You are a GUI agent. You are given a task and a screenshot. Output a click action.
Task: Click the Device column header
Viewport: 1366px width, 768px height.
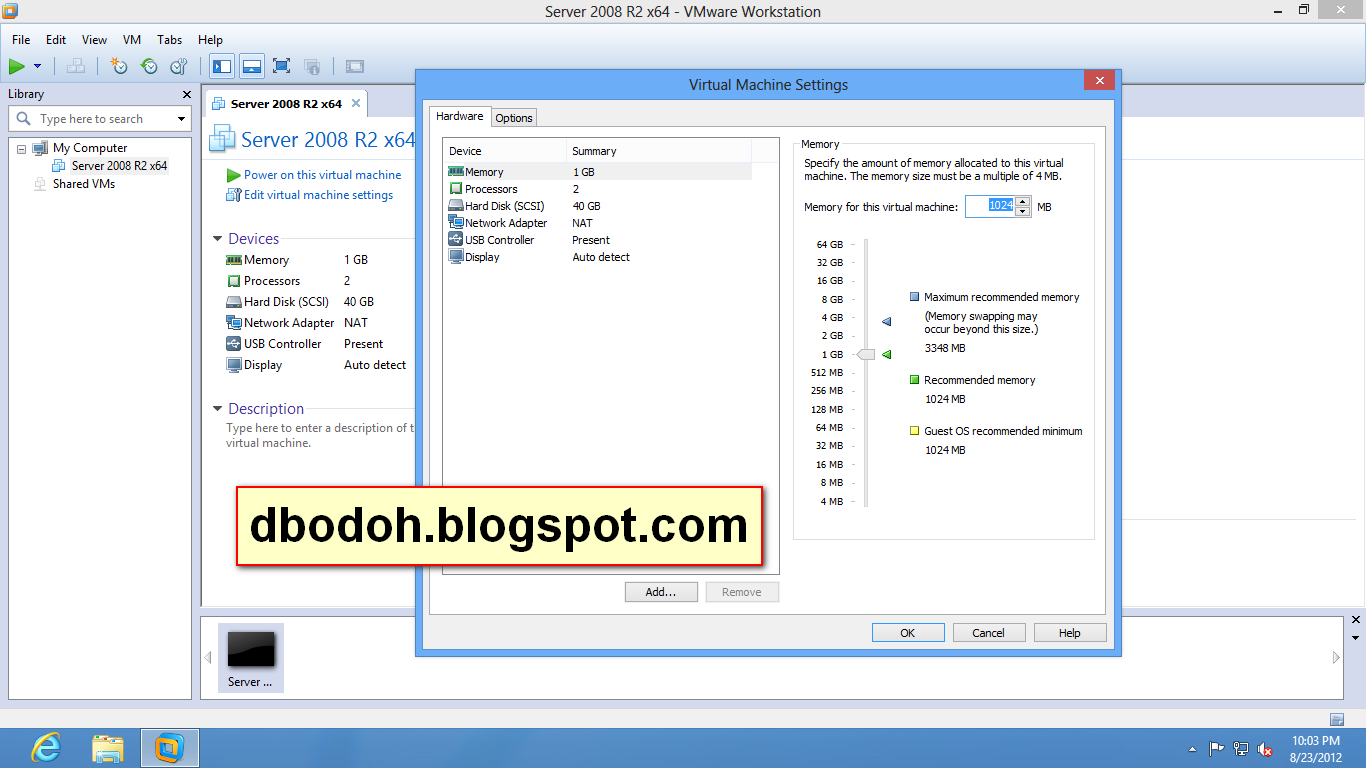[505, 151]
